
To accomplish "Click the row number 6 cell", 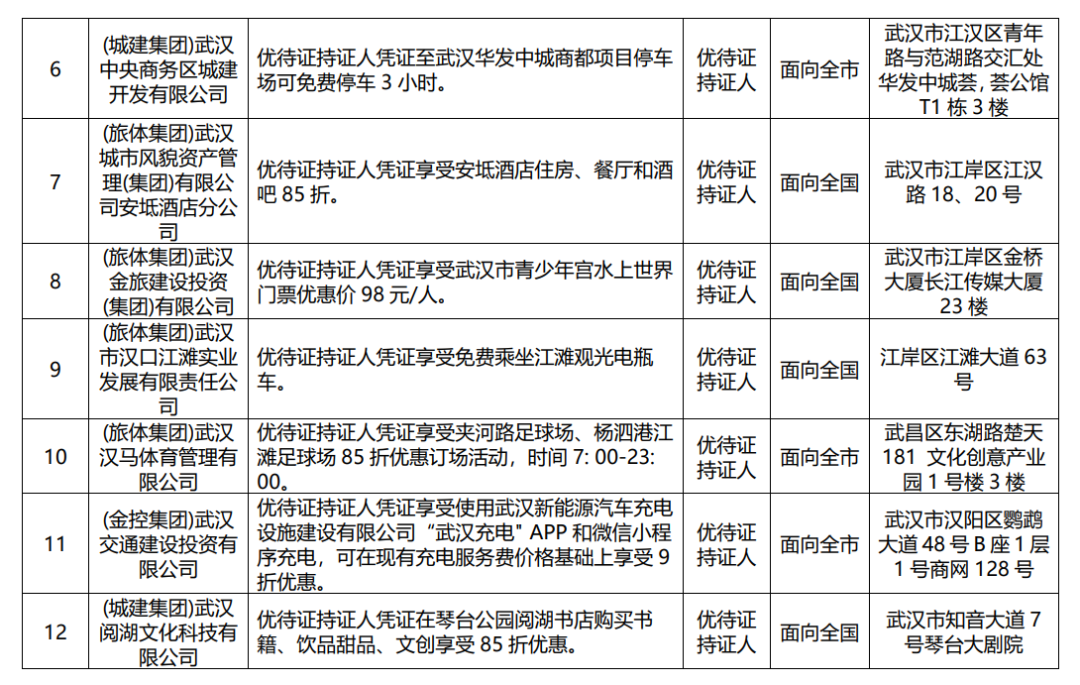I will pos(55,69).
